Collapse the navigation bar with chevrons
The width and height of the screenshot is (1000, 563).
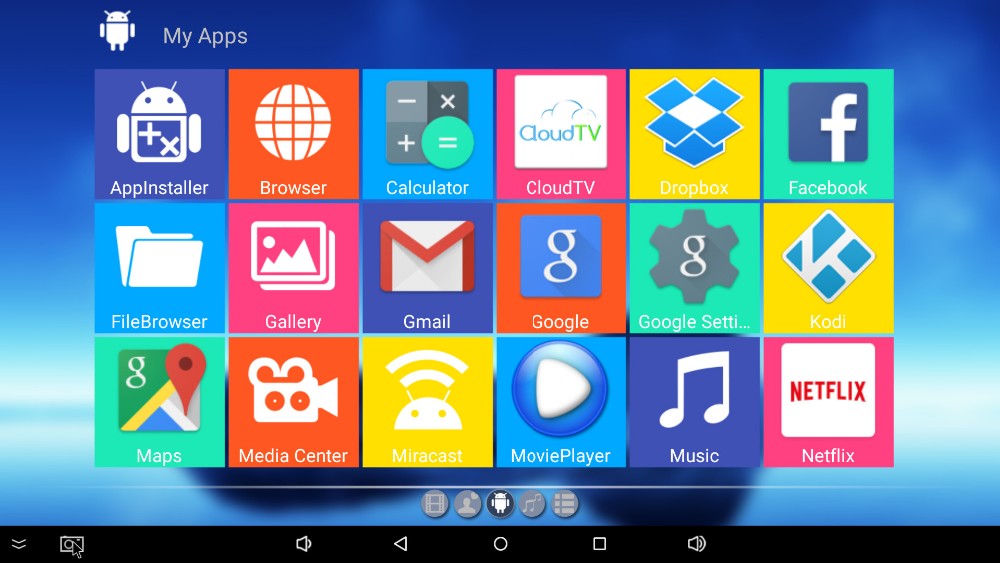(19, 544)
